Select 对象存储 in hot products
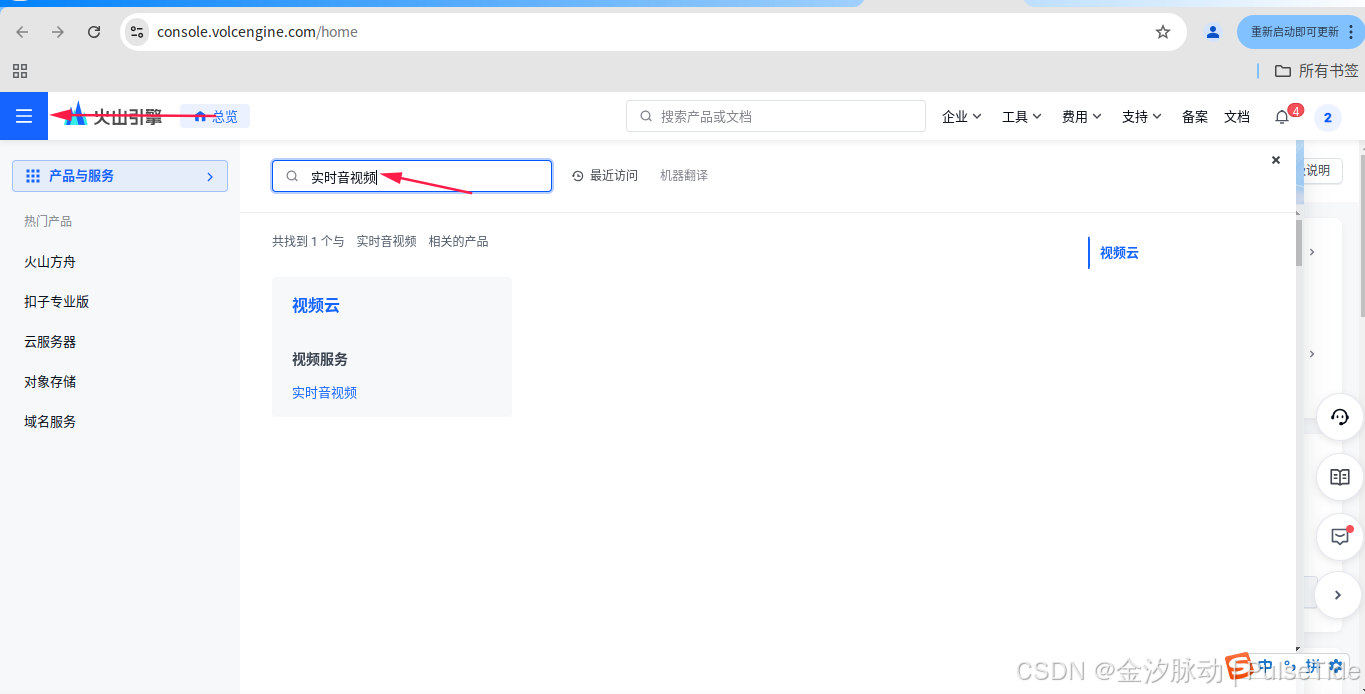Image resolution: width=1365 pixels, height=694 pixels. click(x=50, y=382)
